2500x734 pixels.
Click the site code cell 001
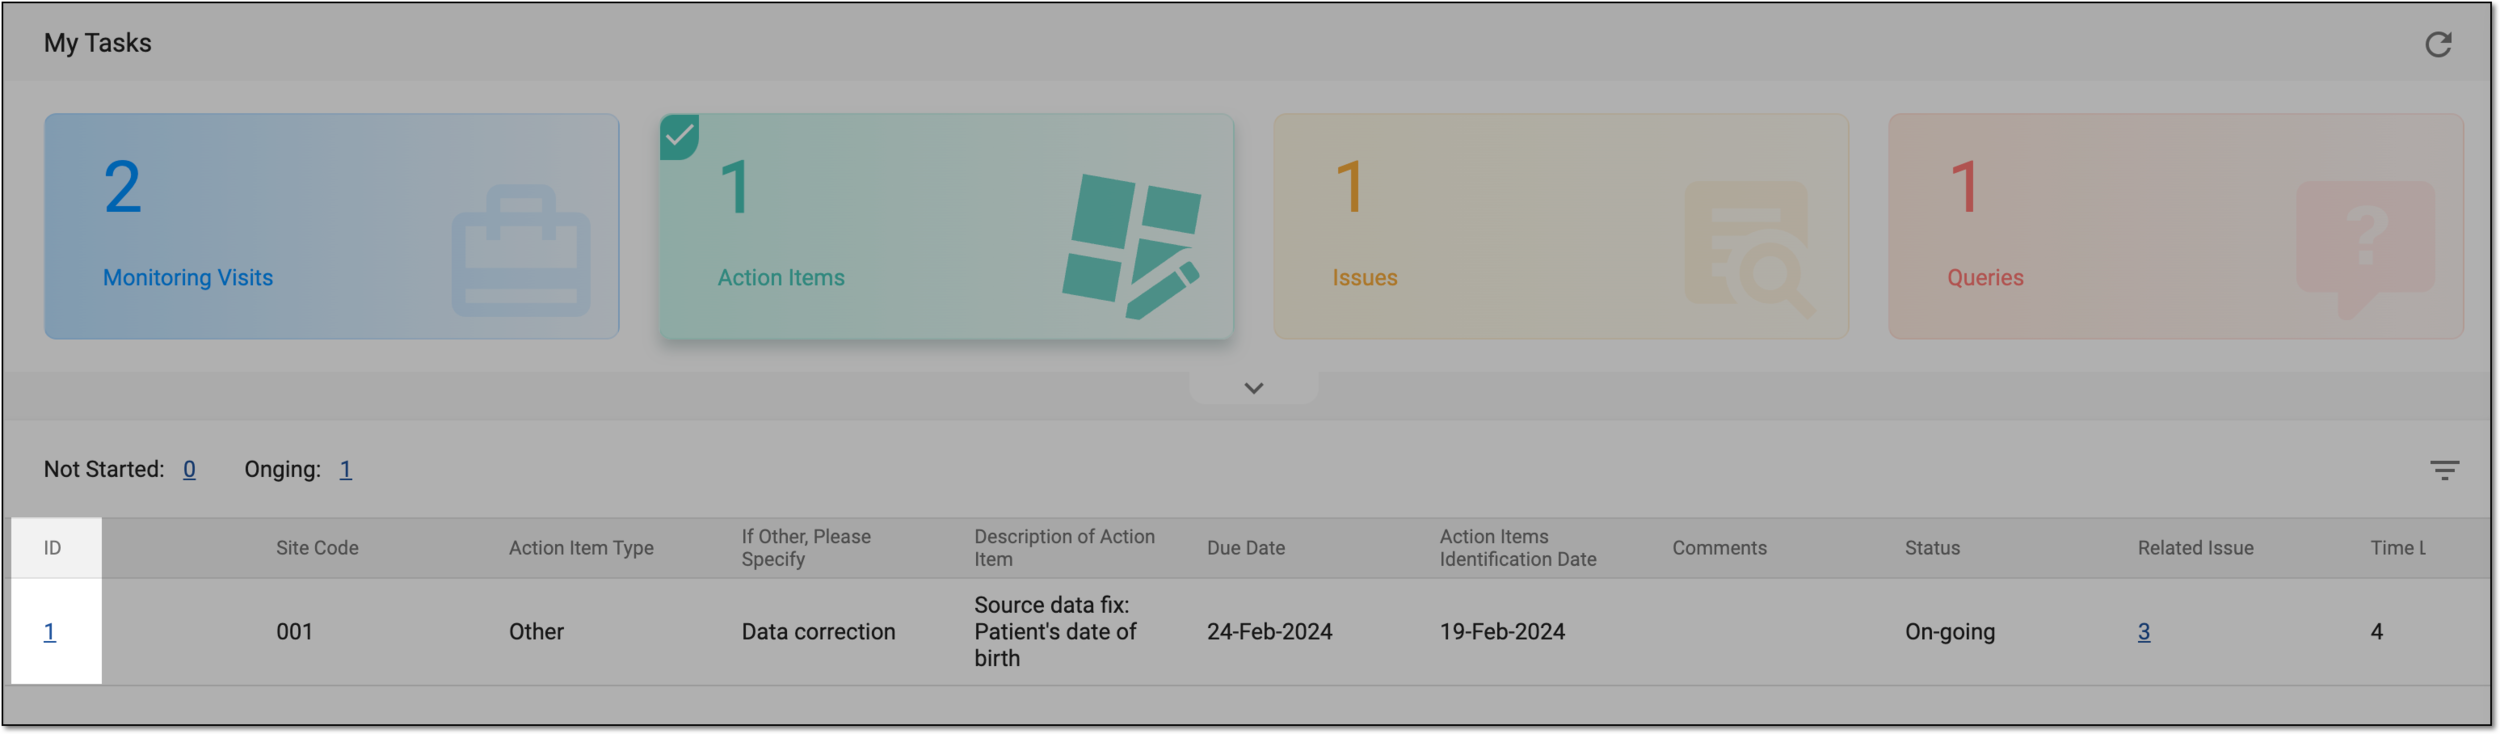[x=294, y=632]
